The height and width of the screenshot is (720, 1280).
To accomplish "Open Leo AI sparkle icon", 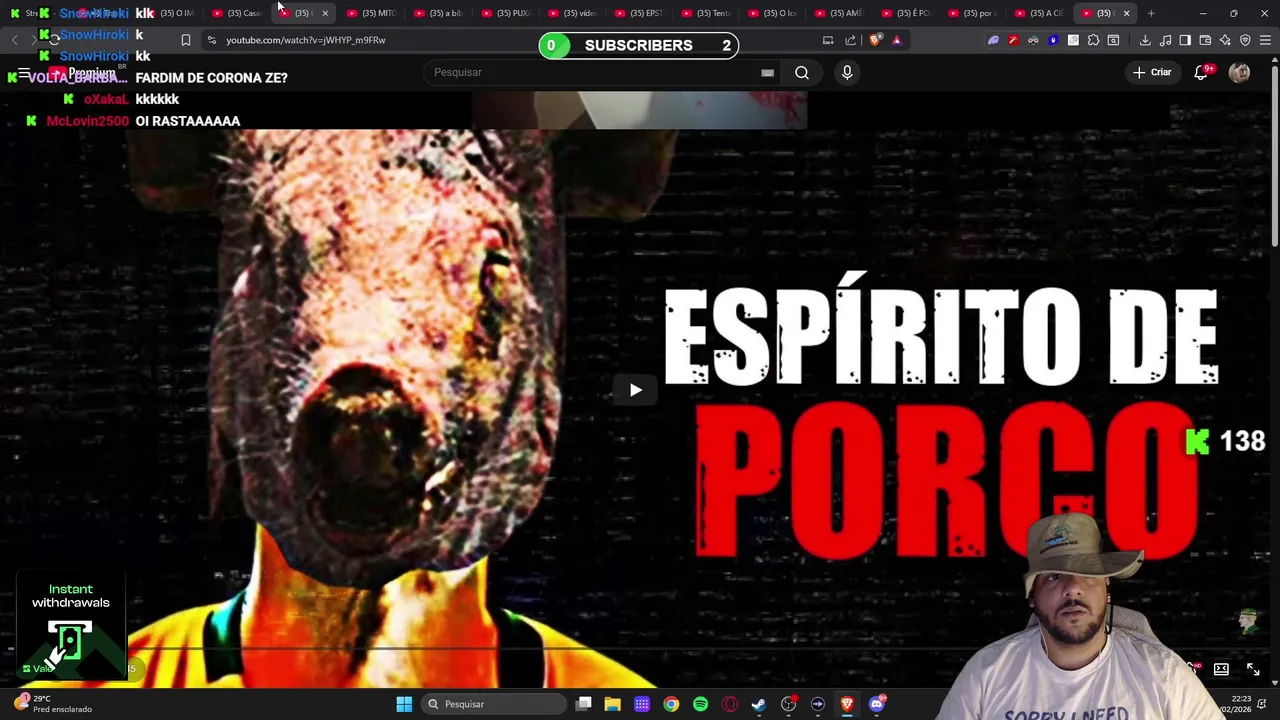I will tap(1225, 40).
